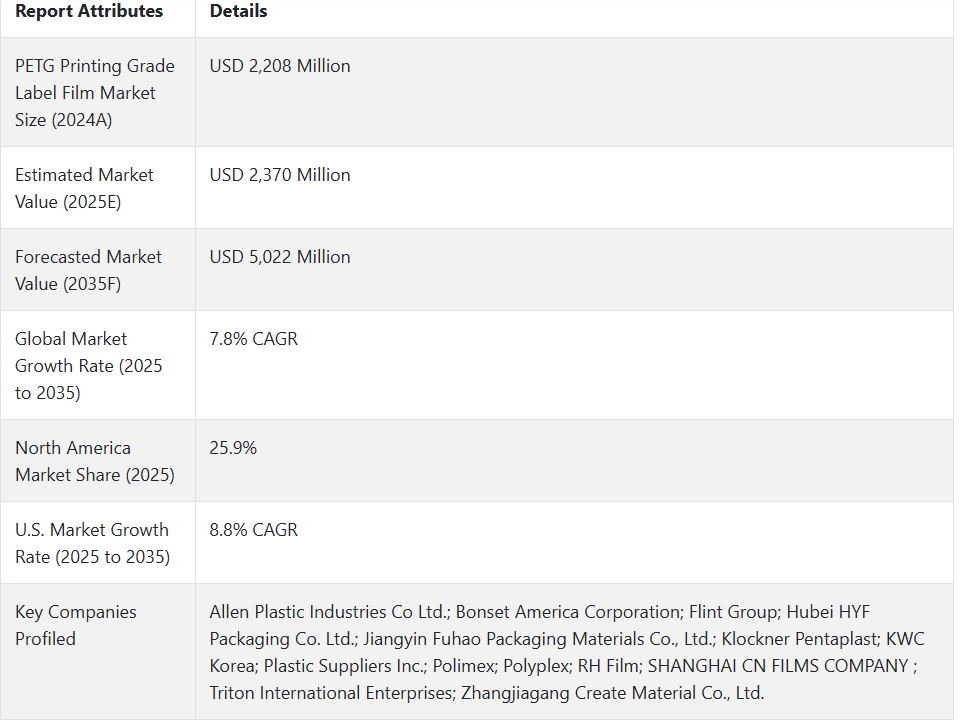Click the 8.8% CAGR value
Screen dimensions: 959x728
point(253,530)
